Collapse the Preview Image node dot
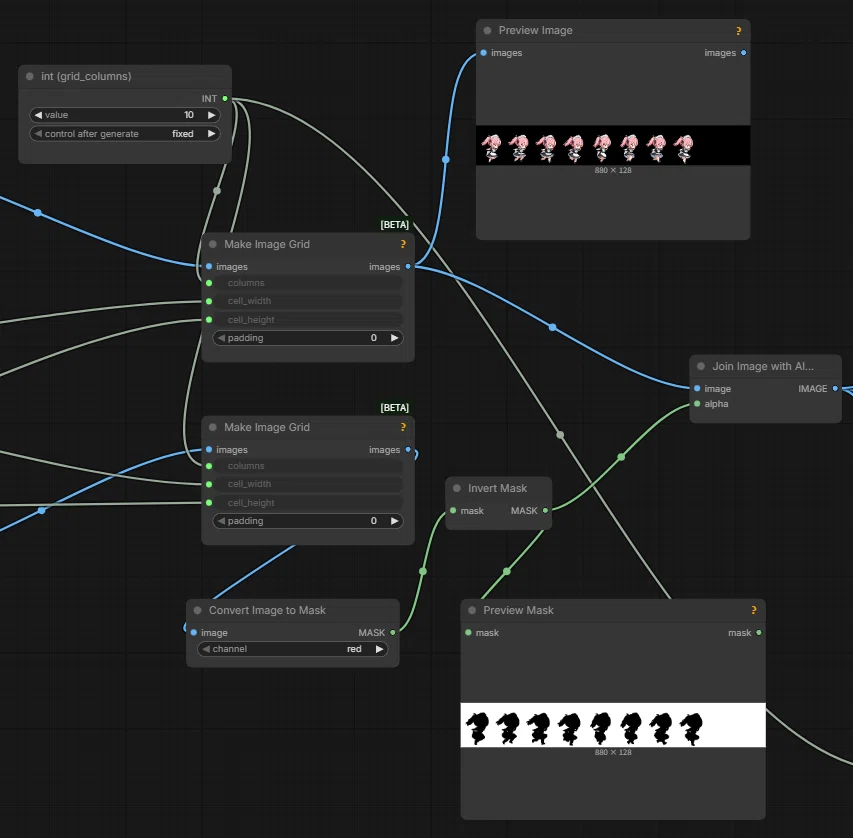Viewport: 853px width, 838px height. coord(487,30)
